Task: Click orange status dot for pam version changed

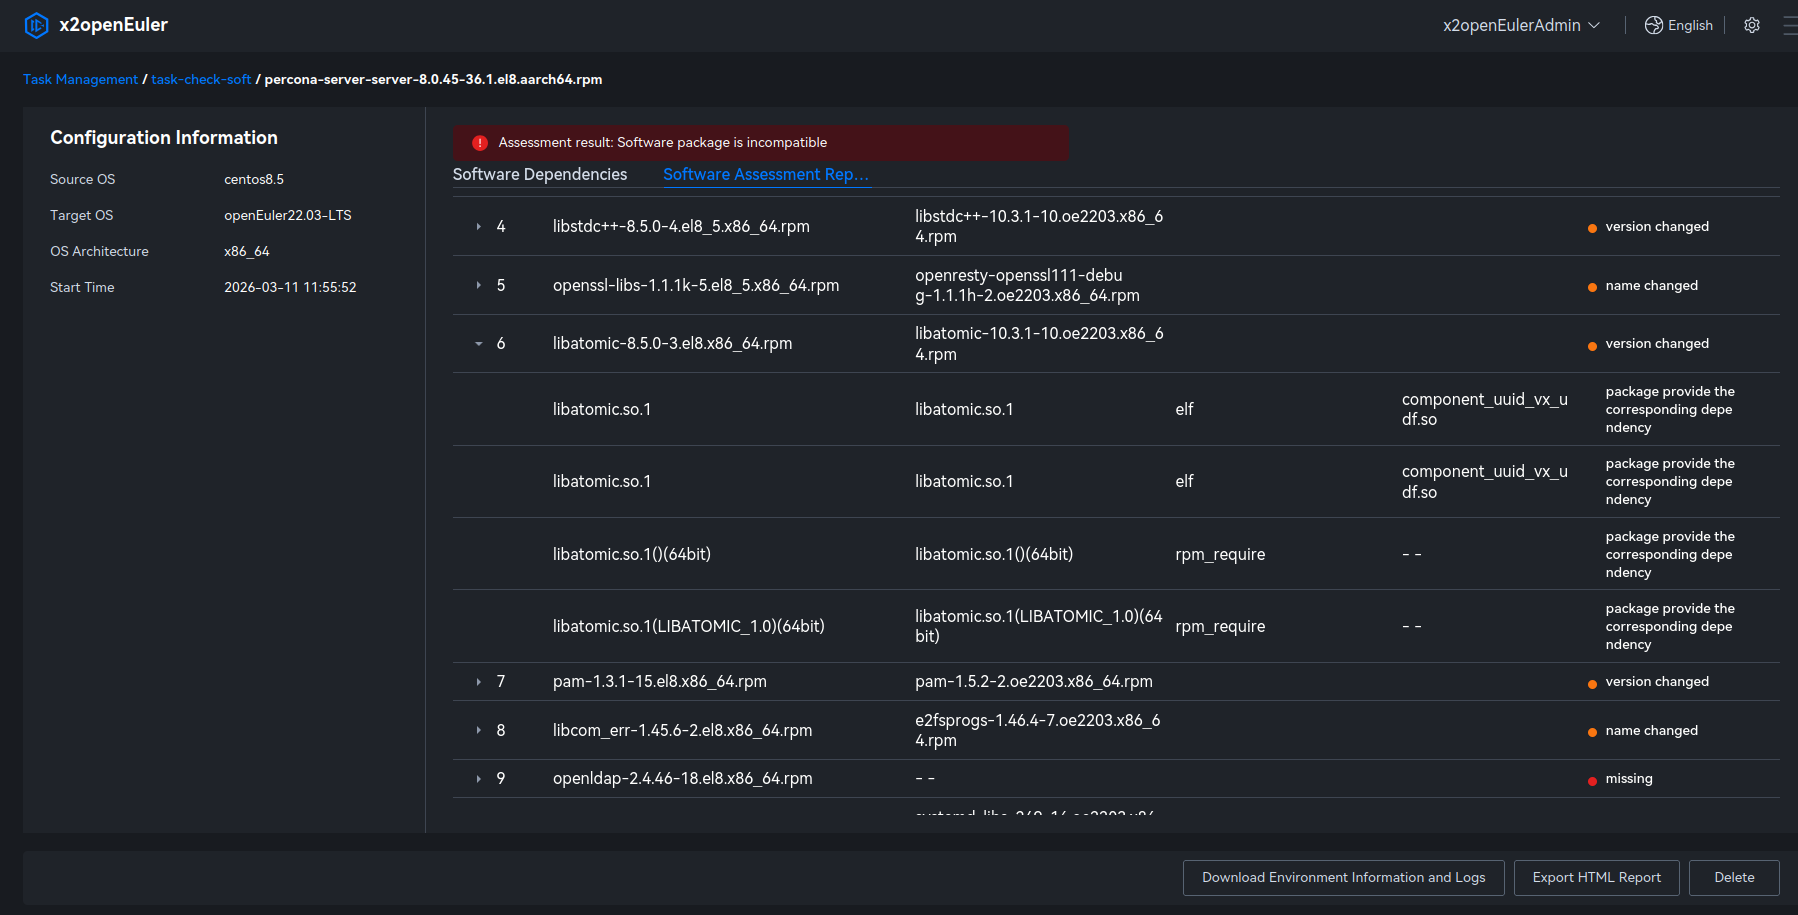Action: (1592, 684)
